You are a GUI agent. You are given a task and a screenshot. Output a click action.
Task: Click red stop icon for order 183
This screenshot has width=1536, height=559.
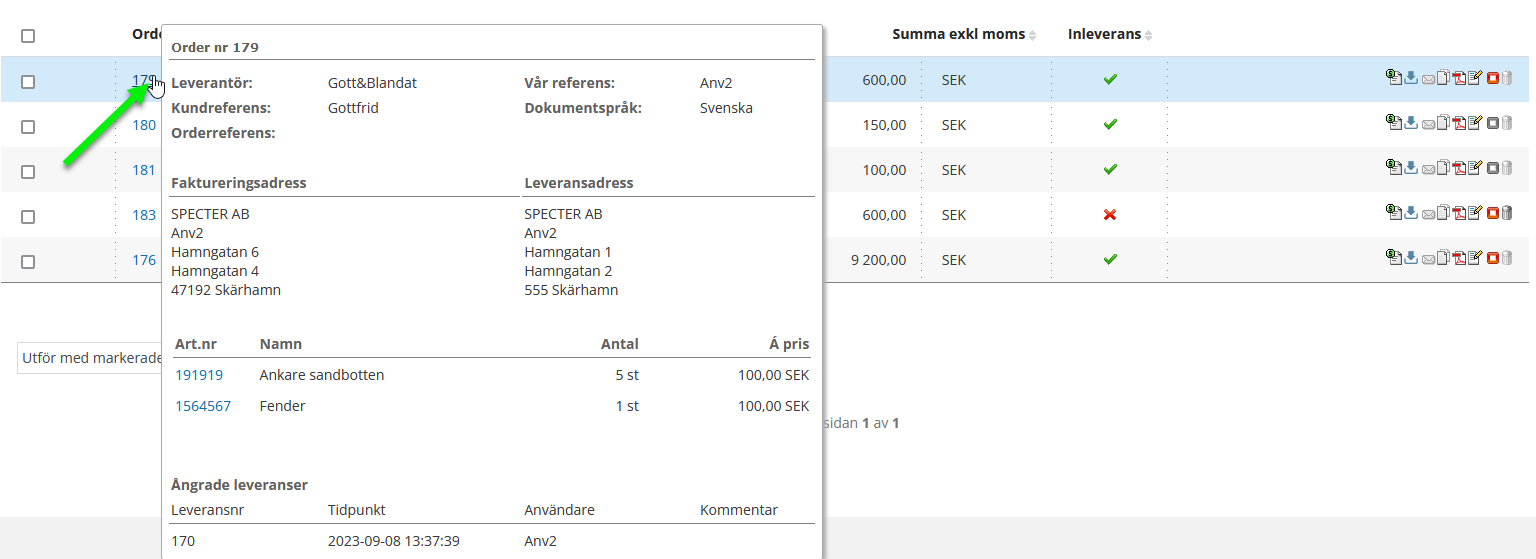(x=1492, y=213)
